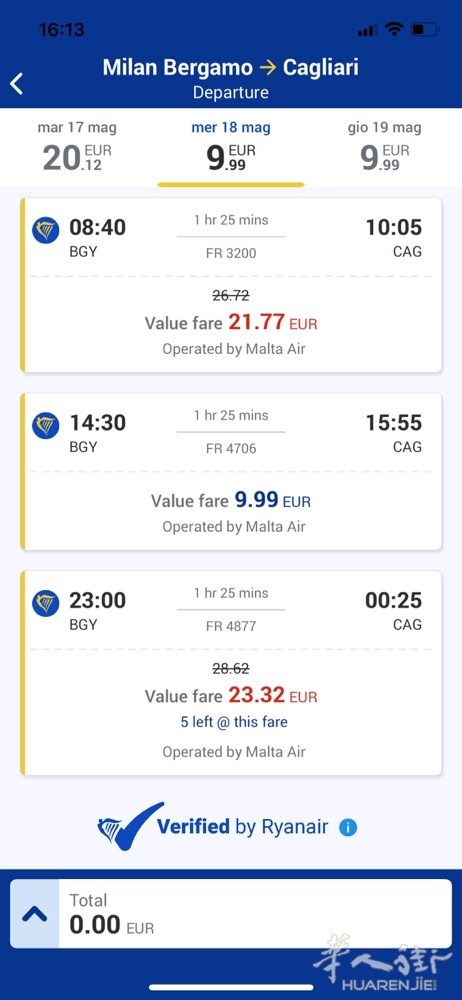462x1000 pixels.
Task: Open the Verified by Ryanair info icon
Action: 348,828
